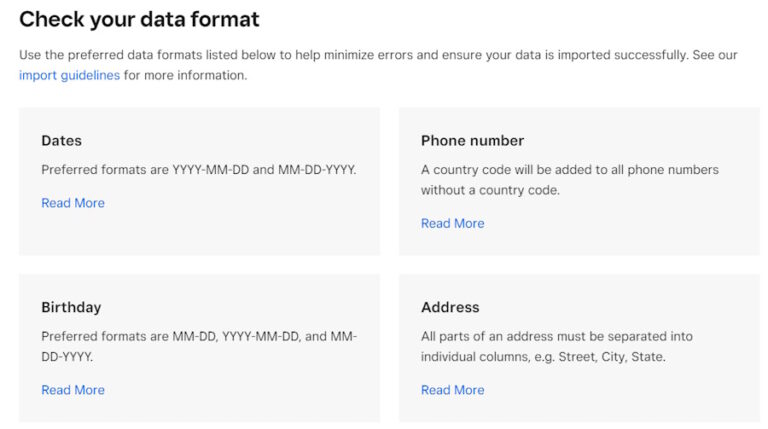This screenshot has width=768, height=429.
Task: Click Read More under Dates
Action: pos(73,203)
